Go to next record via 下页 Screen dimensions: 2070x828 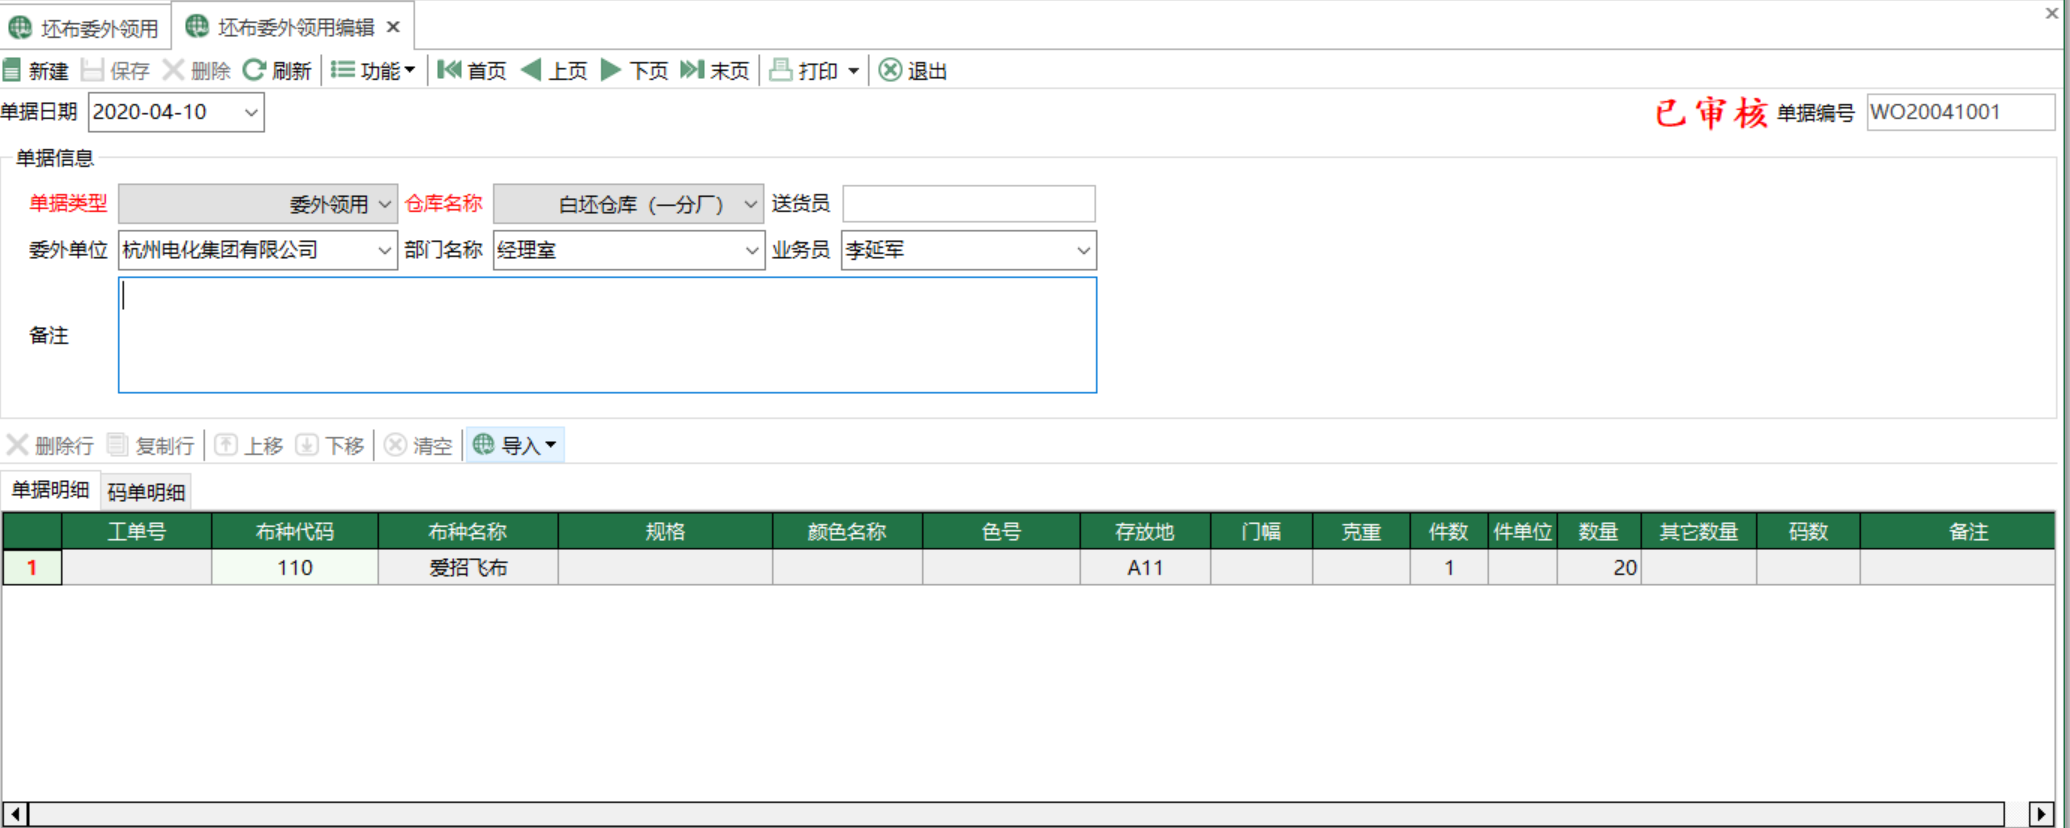click(634, 71)
